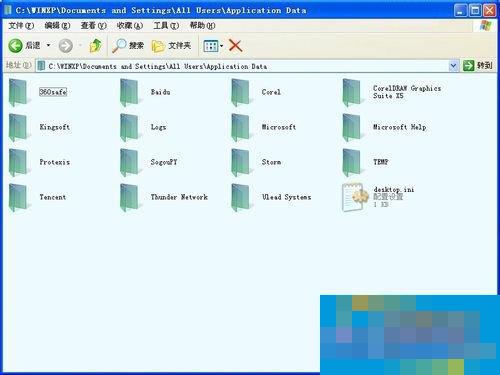Select the CorelDRAW Graphics Suite X5 folder icon

[x=351, y=92]
